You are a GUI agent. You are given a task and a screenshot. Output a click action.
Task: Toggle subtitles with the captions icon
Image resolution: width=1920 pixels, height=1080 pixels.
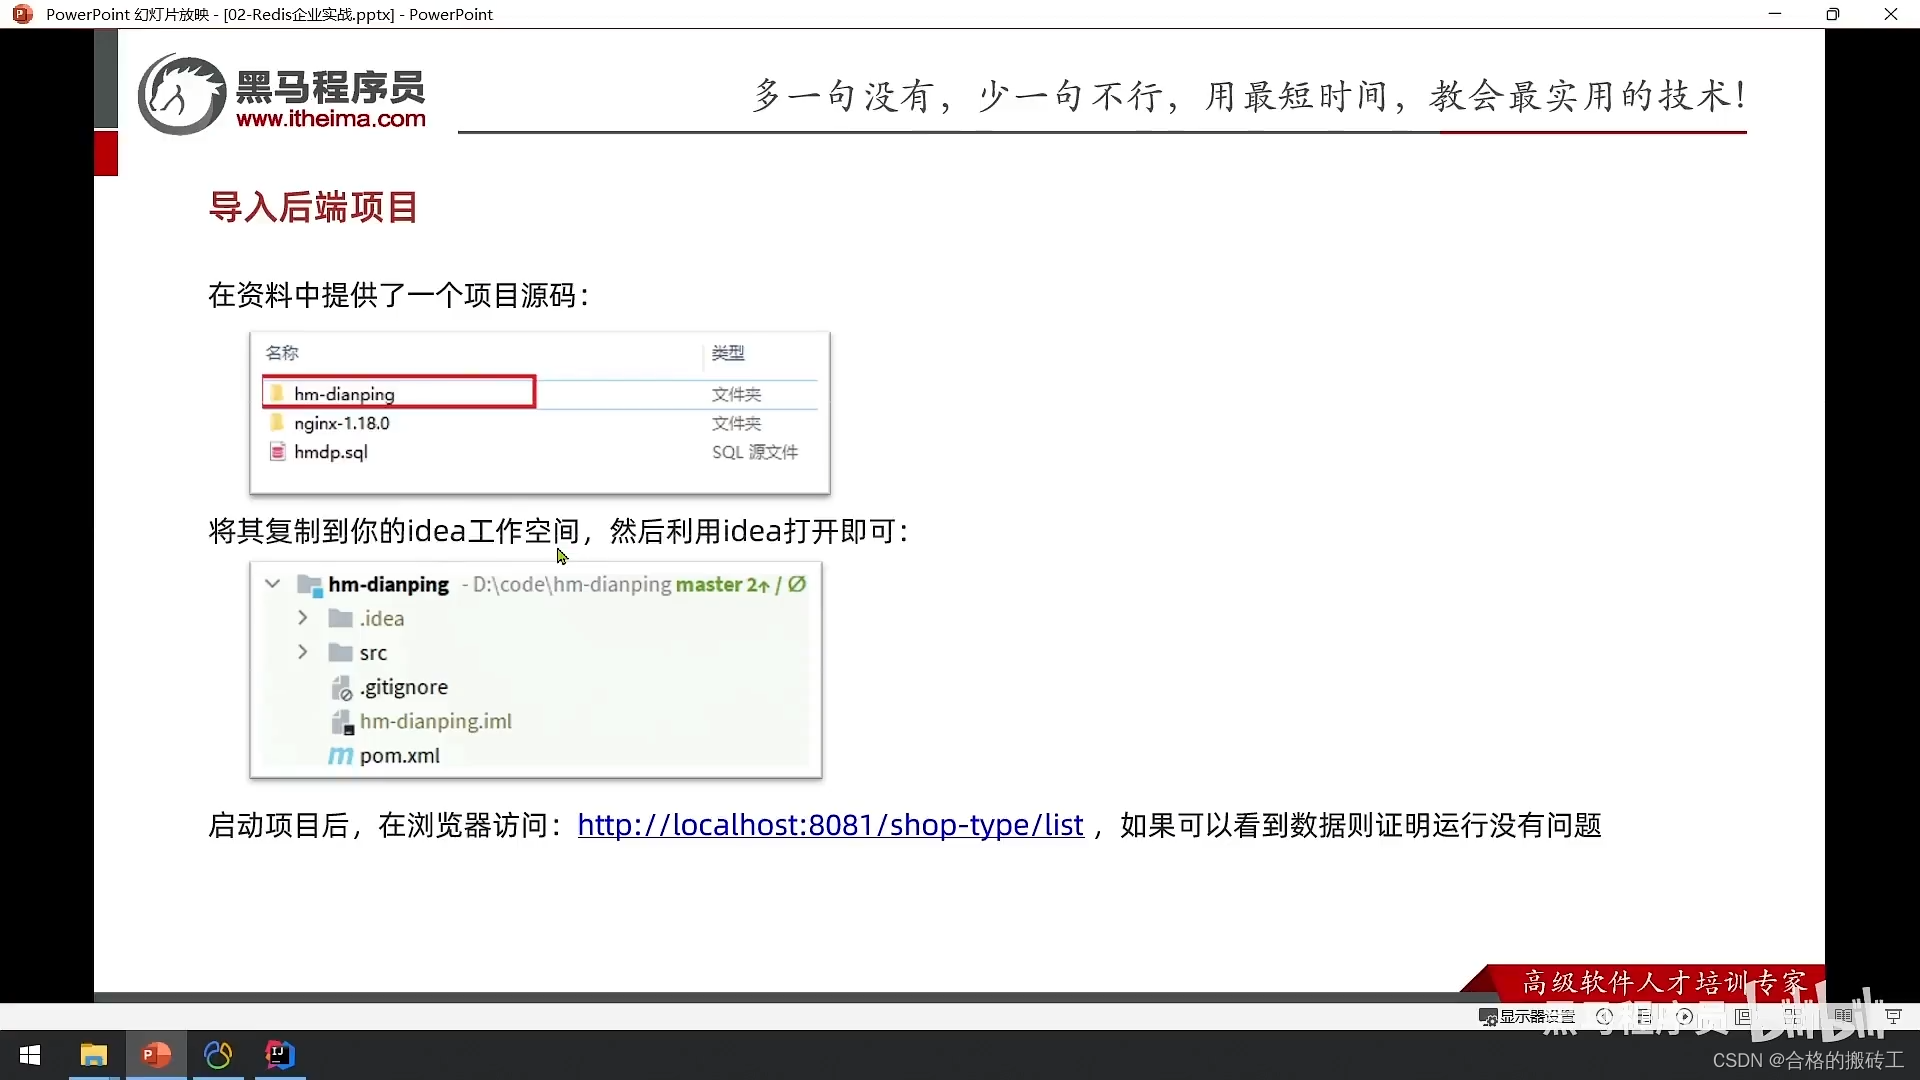(x=1842, y=1016)
